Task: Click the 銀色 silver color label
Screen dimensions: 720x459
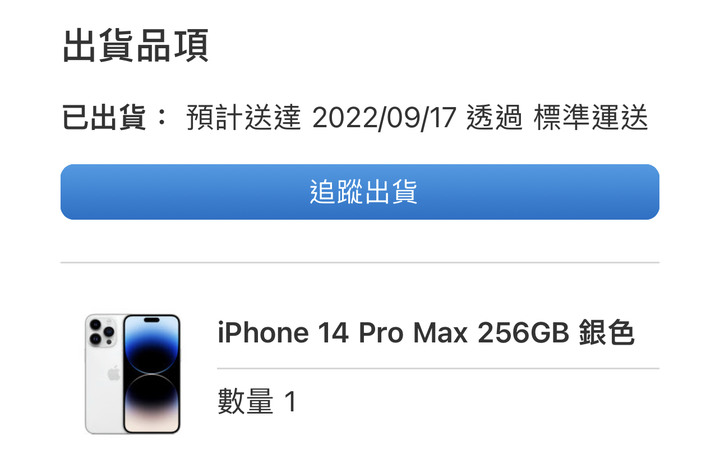Action: [607, 332]
